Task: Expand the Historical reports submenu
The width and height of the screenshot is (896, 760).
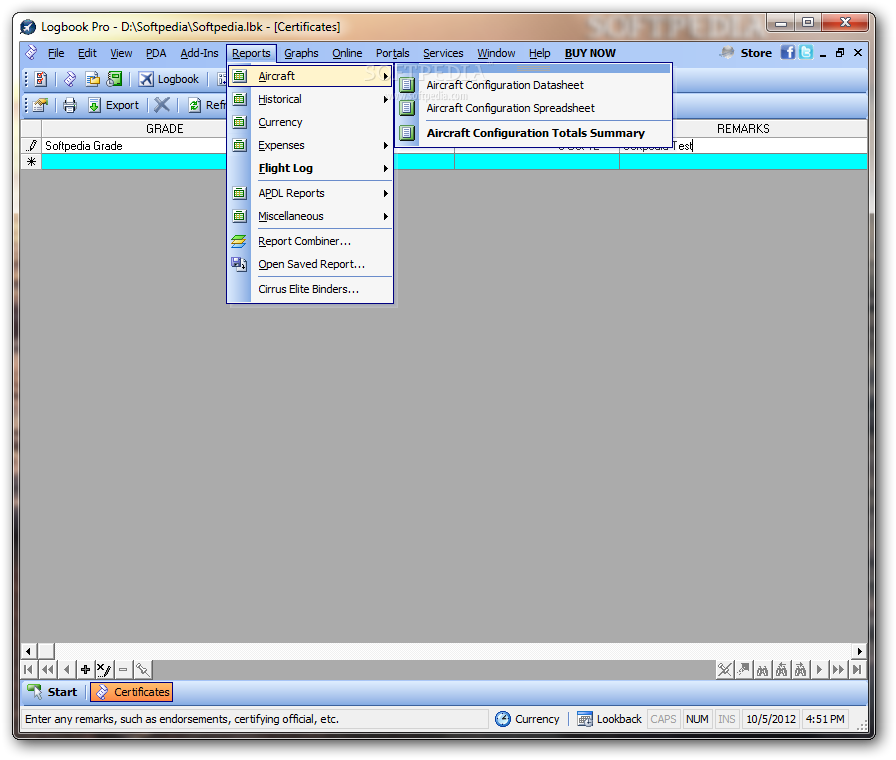Action: [x=310, y=99]
